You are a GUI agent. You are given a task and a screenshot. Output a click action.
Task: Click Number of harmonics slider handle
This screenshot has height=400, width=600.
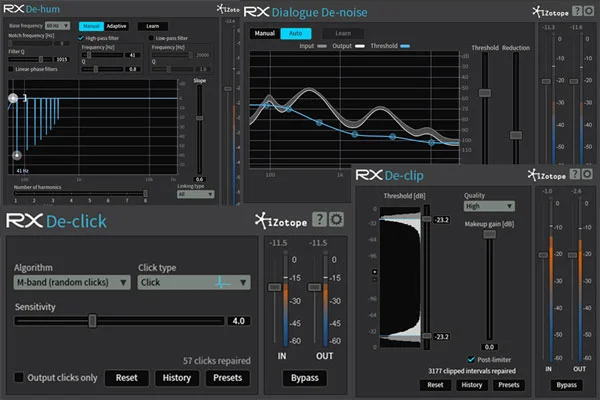pyautogui.click(x=145, y=194)
